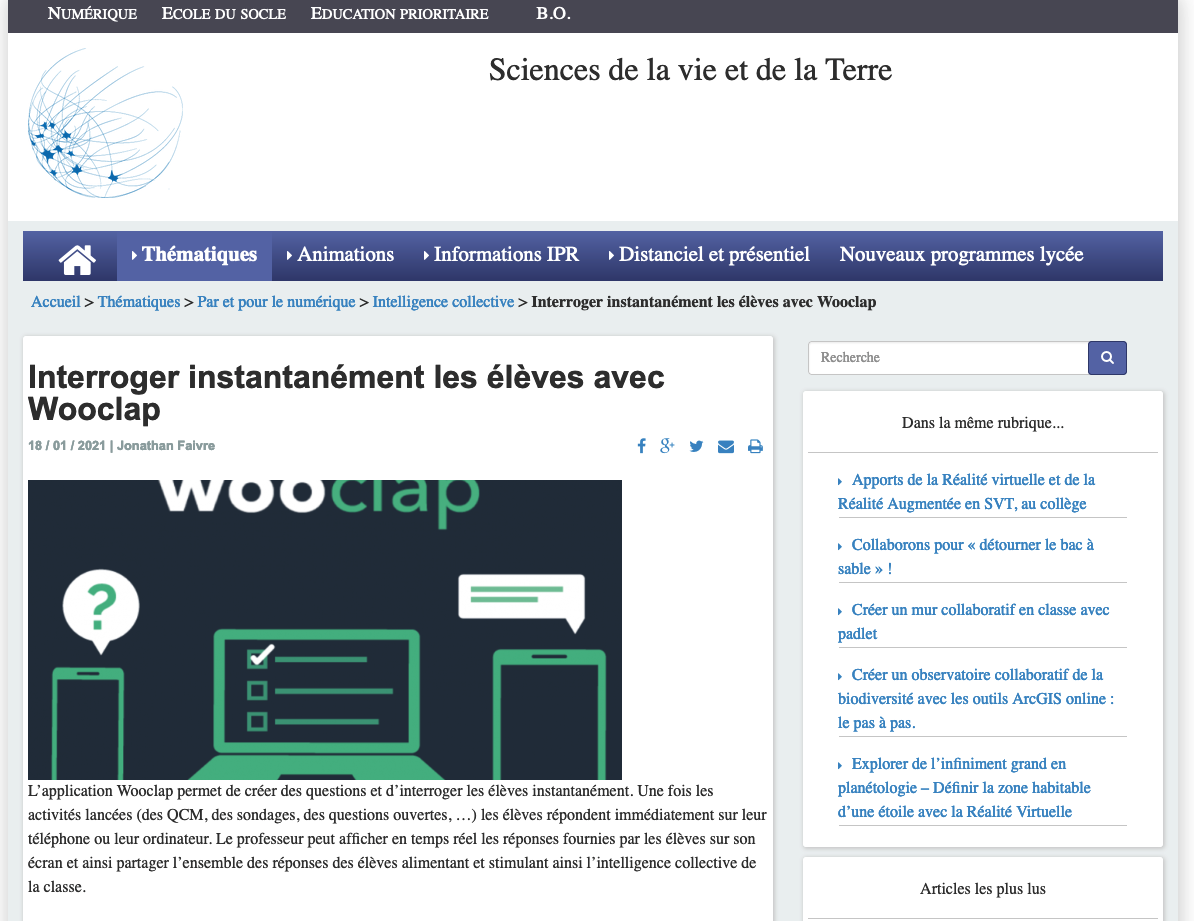
Task: Go to Intelligence collective breadcrumb
Action: [x=443, y=302]
